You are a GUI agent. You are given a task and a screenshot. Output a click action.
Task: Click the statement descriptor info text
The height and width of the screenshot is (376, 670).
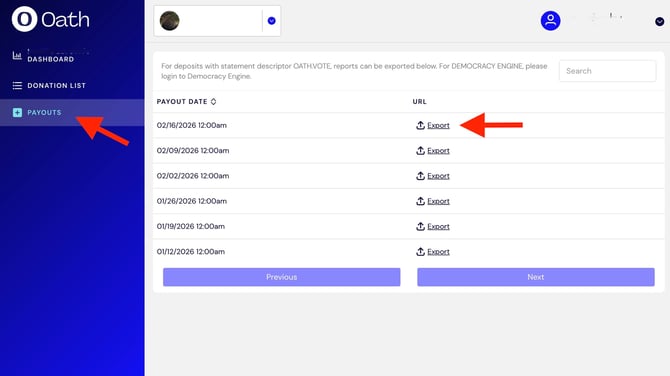pyautogui.click(x=354, y=71)
